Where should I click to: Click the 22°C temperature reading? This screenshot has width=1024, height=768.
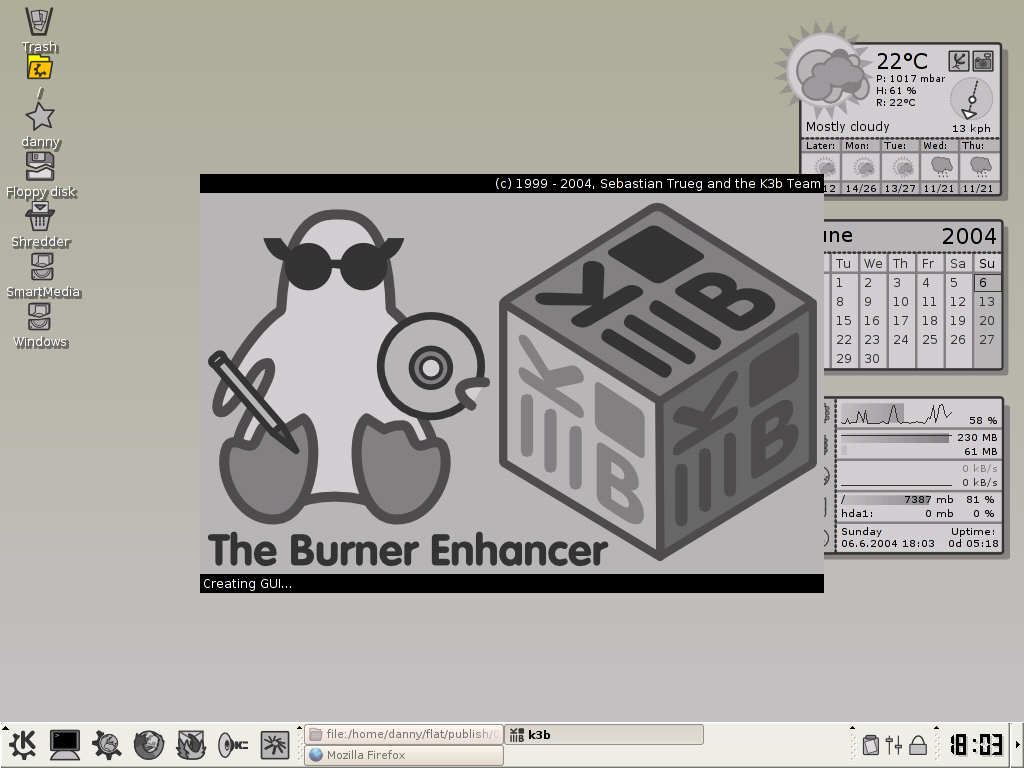pyautogui.click(x=902, y=61)
